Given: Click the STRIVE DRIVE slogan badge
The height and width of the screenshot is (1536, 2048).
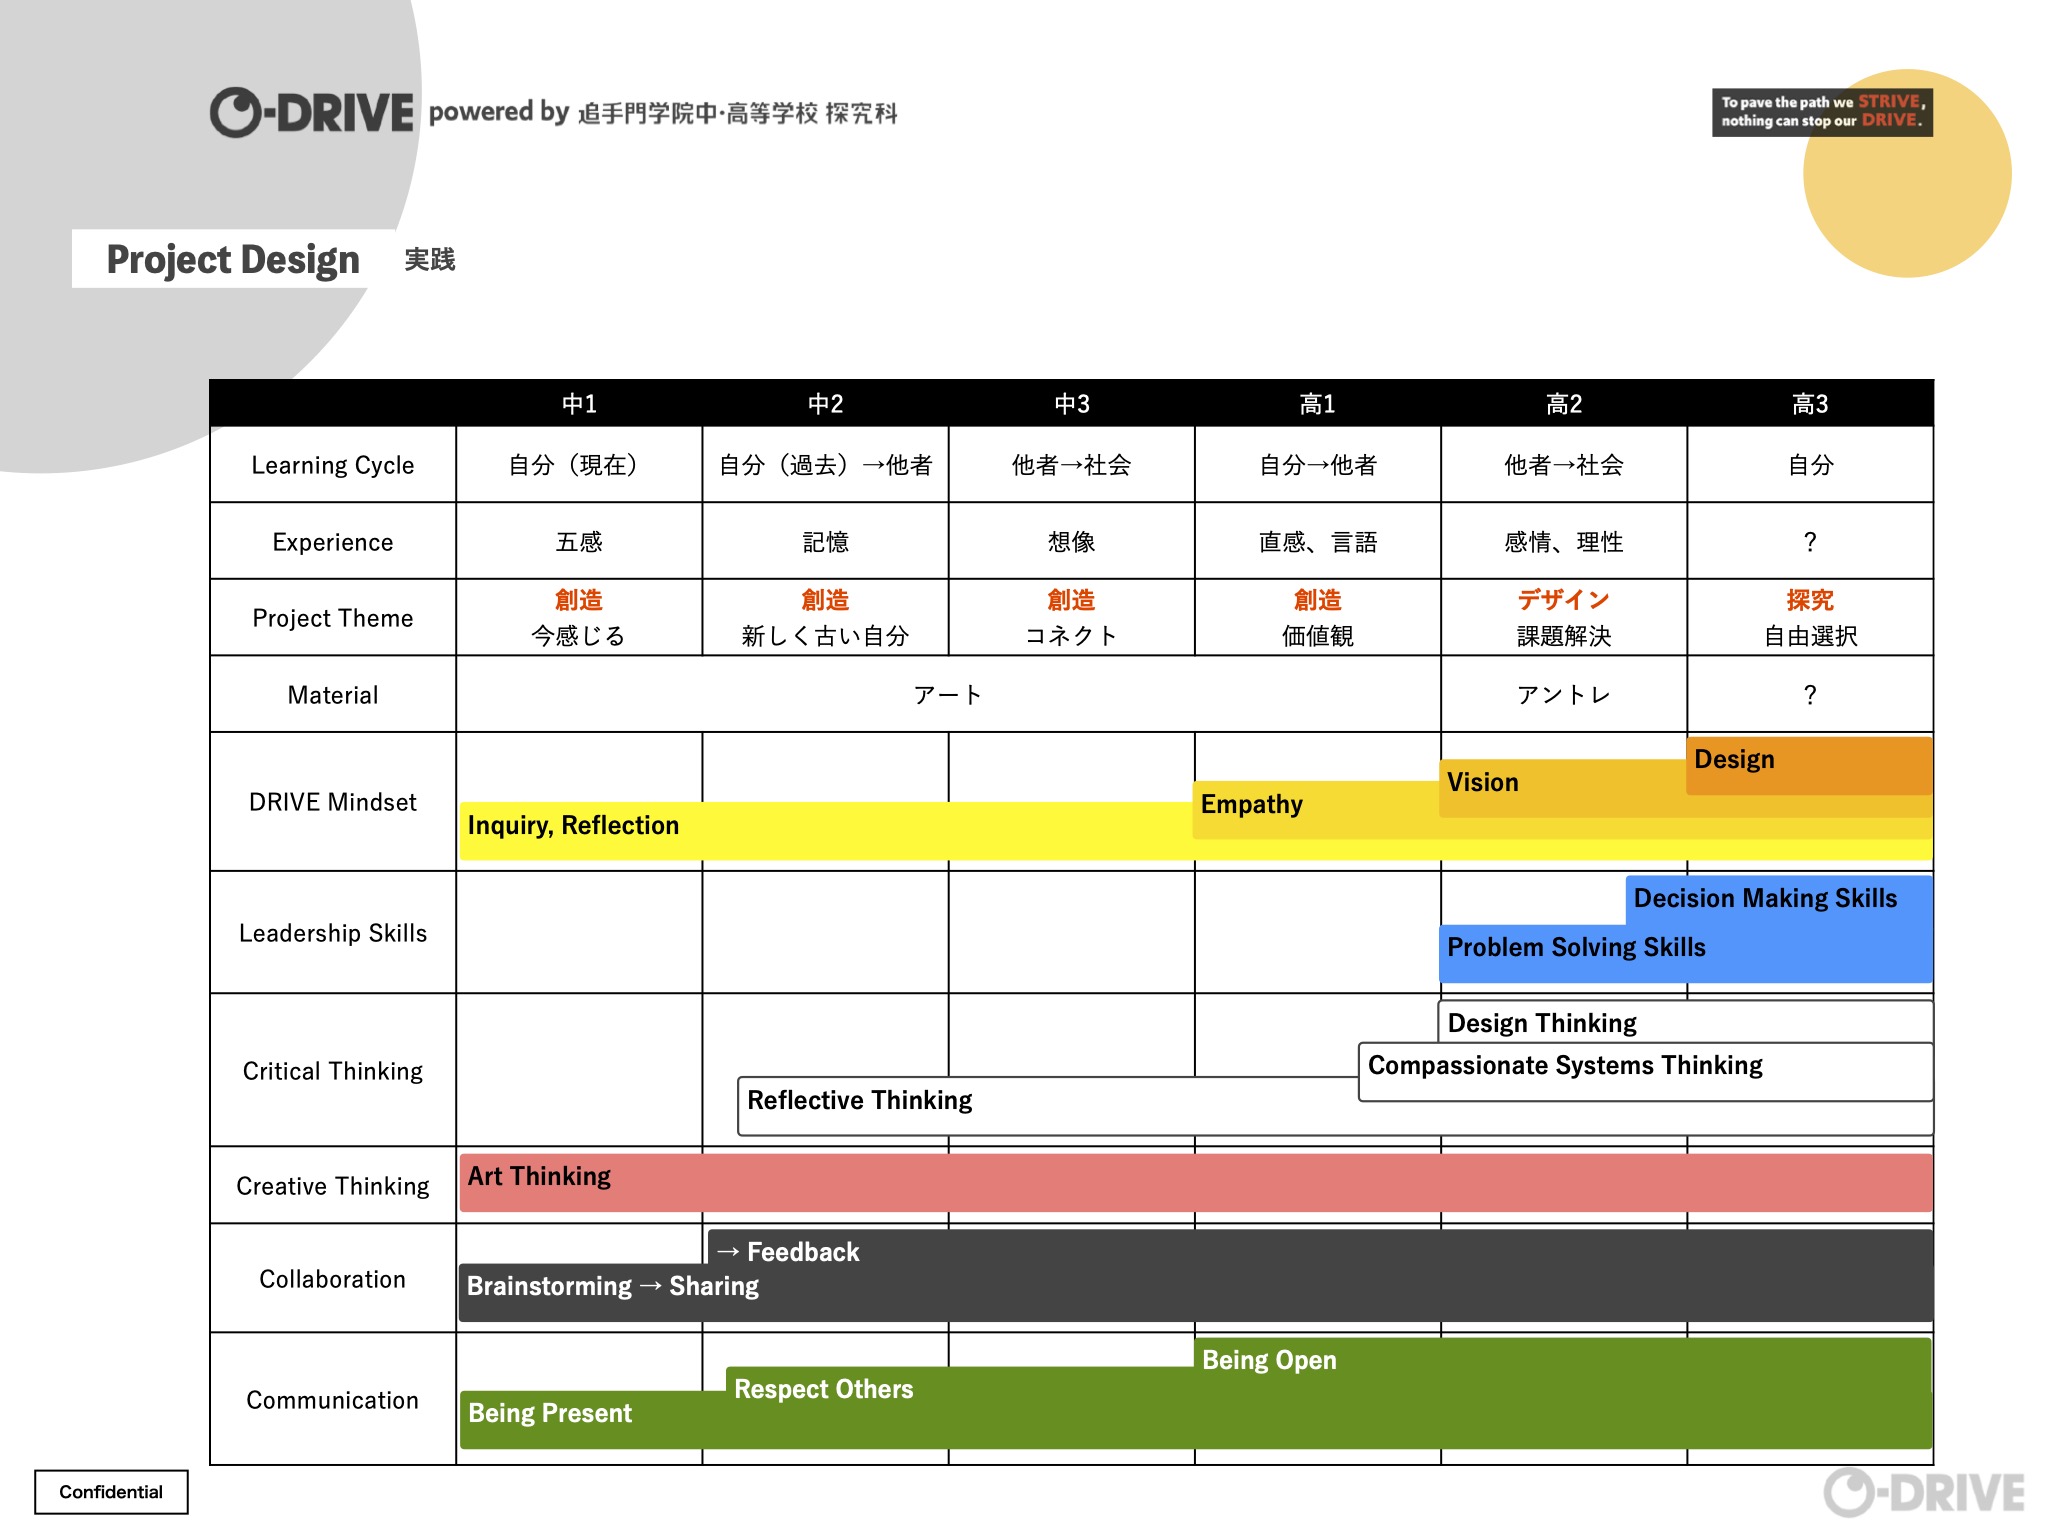Looking at the screenshot, I should [x=1821, y=112].
